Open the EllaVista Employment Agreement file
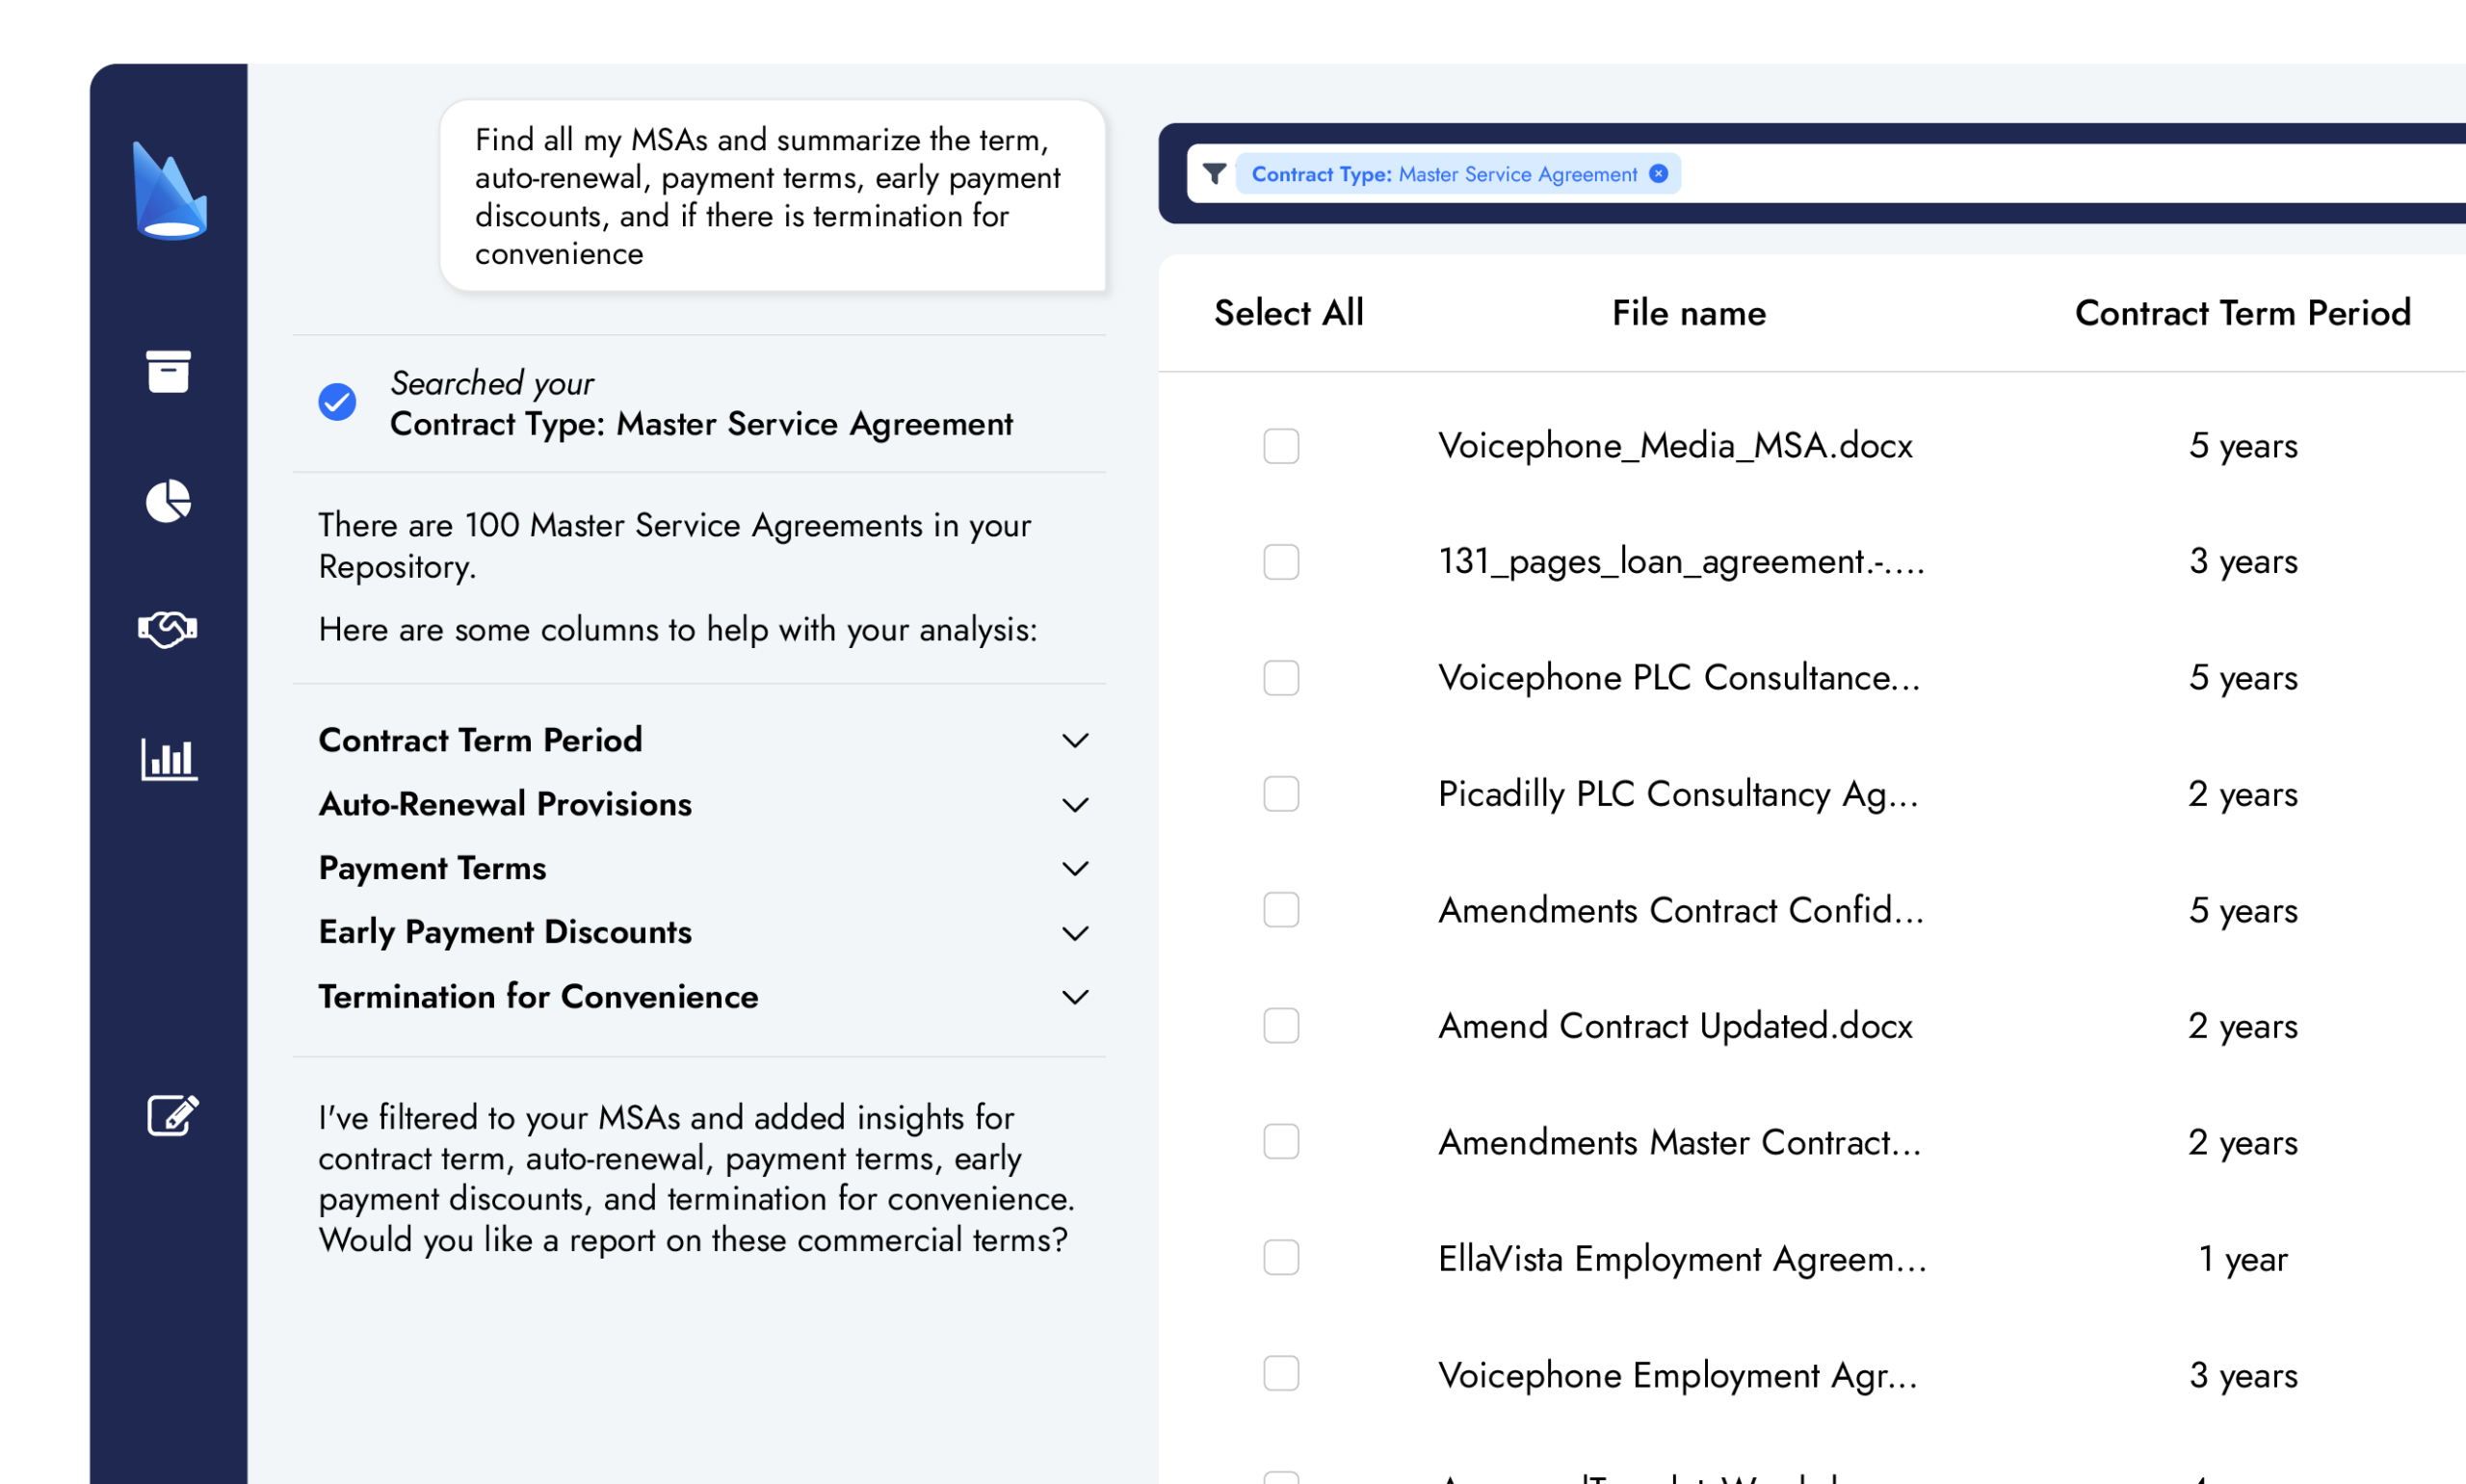This screenshot has height=1484, width=2466. click(x=1682, y=1258)
